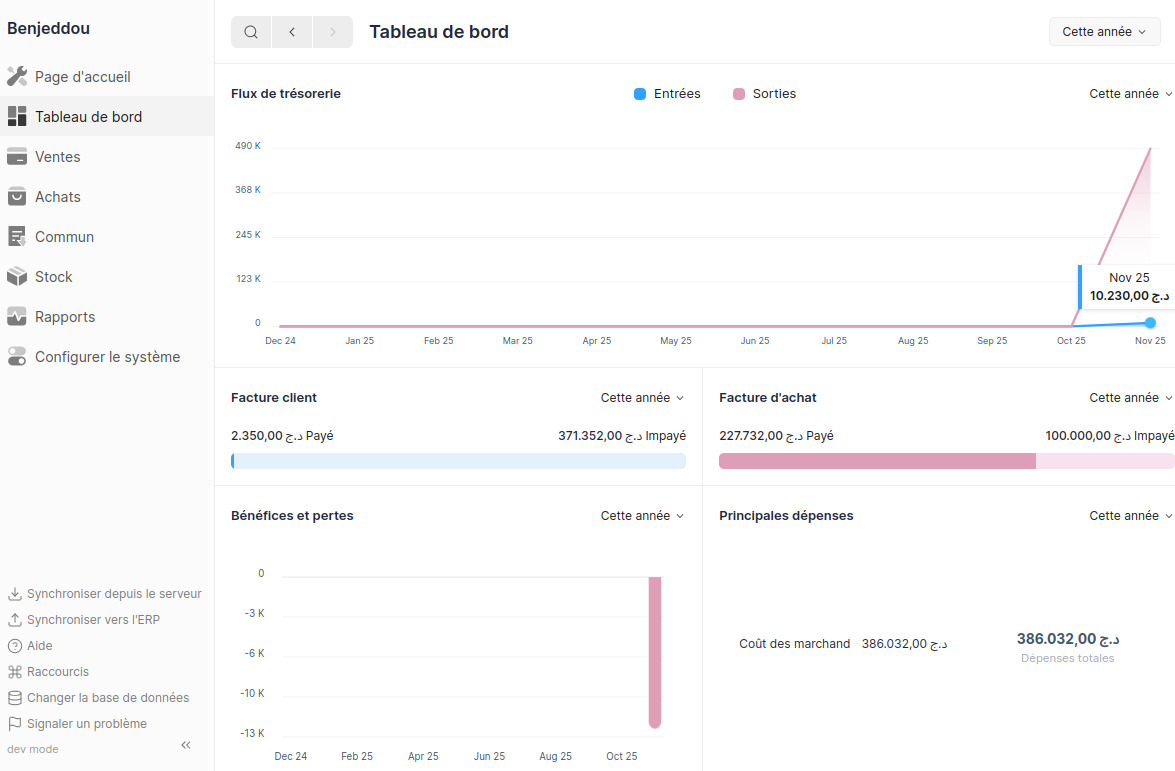Click the search magnifier icon
This screenshot has width=1175, height=771.
(x=251, y=32)
